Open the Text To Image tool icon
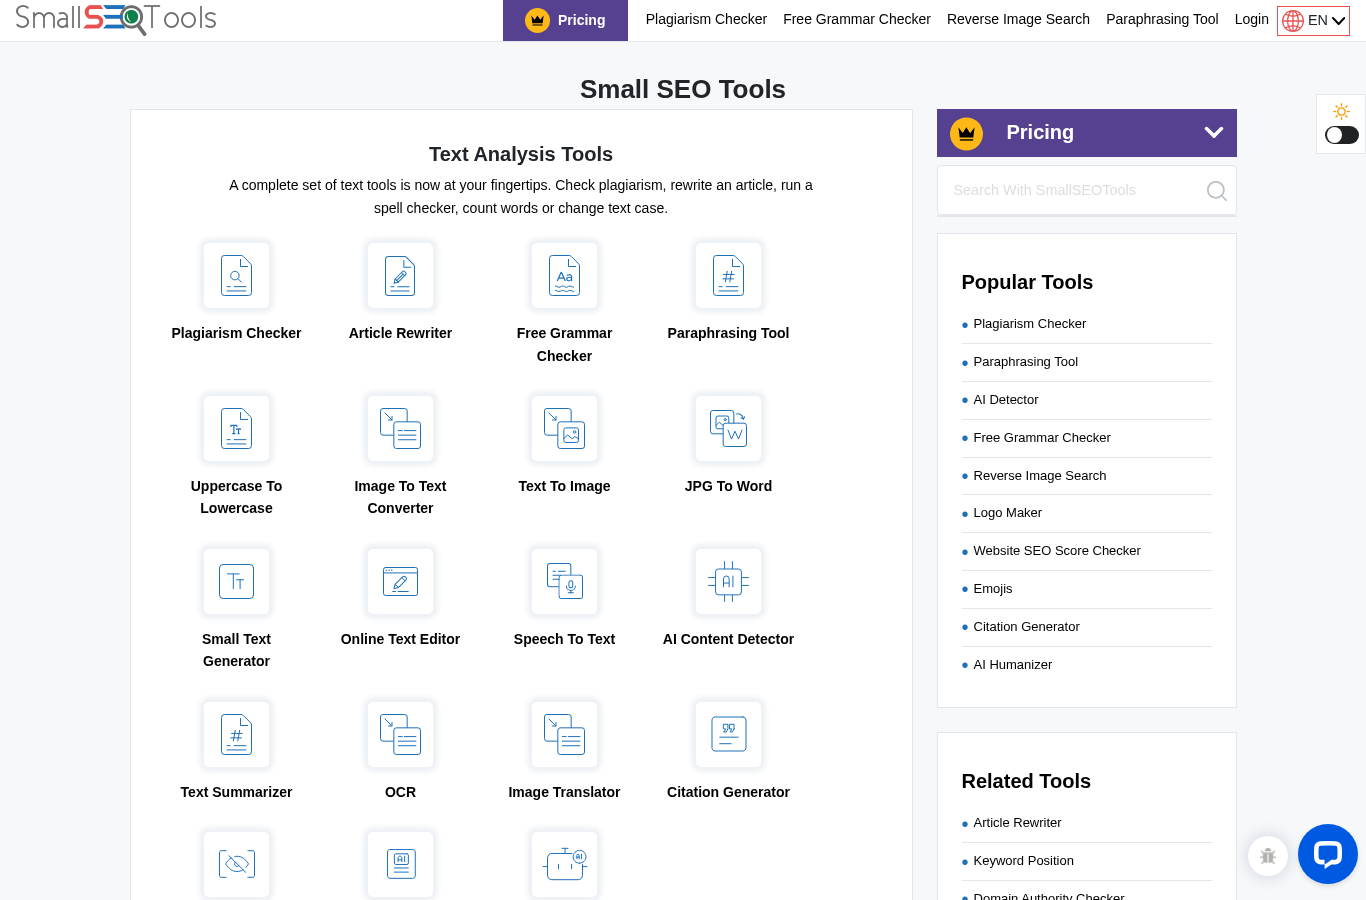 (564, 429)
